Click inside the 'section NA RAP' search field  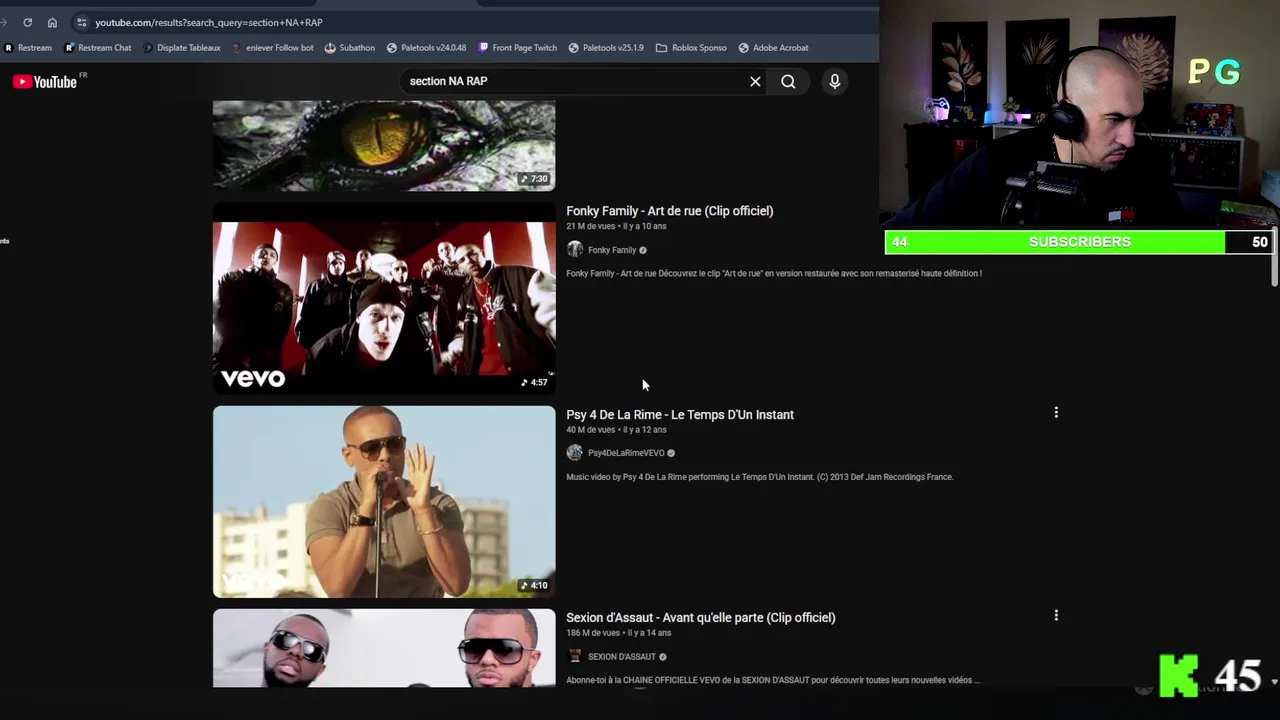pyautogui.click(x=575, y=81)
